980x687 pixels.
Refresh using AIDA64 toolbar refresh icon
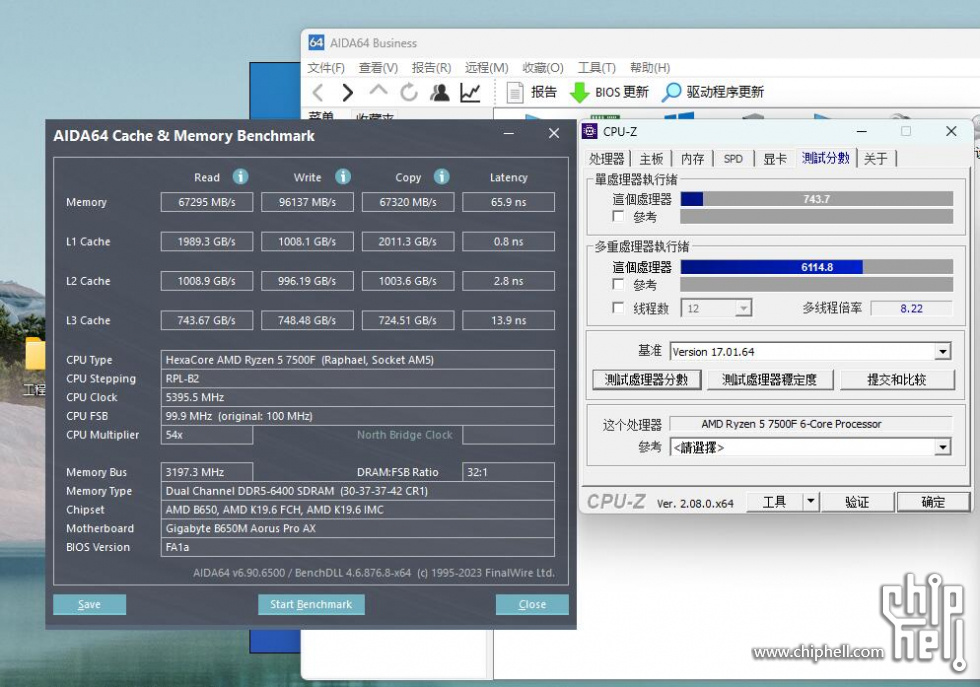pos(409,93)
